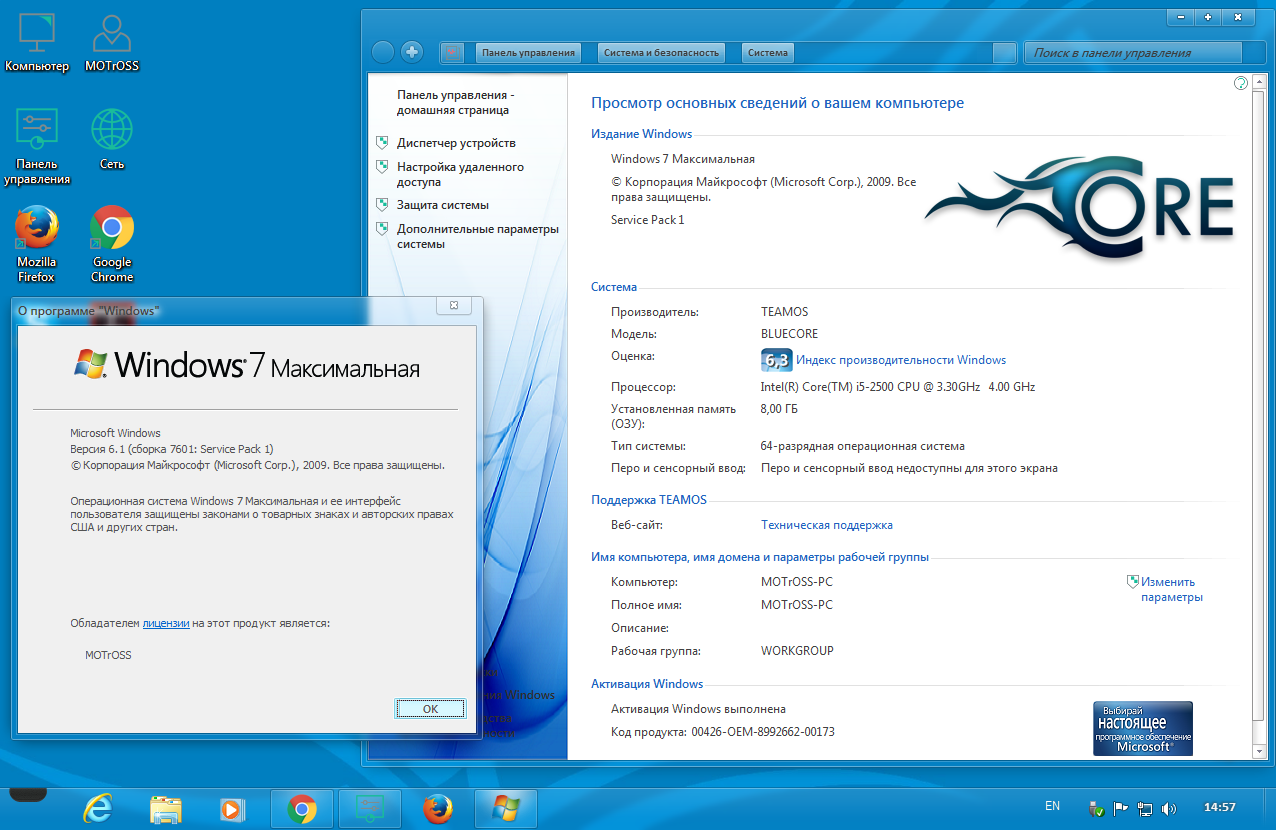Switch to Control Panel window in taskbar

coord(370,809)
